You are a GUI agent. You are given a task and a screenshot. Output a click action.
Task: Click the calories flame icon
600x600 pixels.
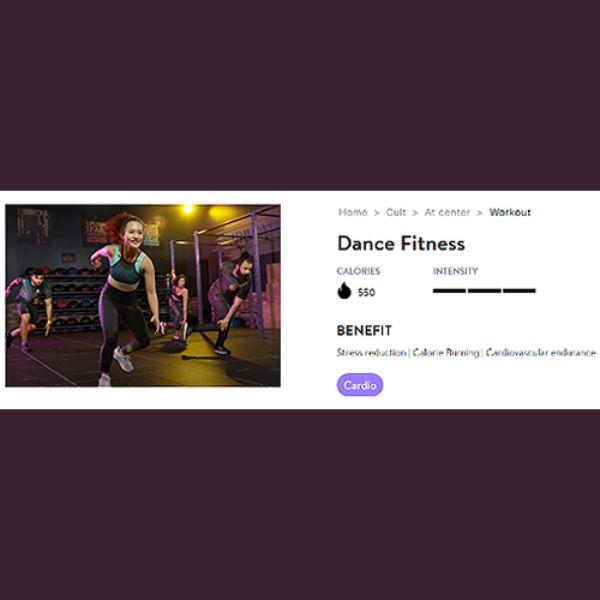(344, 290)
